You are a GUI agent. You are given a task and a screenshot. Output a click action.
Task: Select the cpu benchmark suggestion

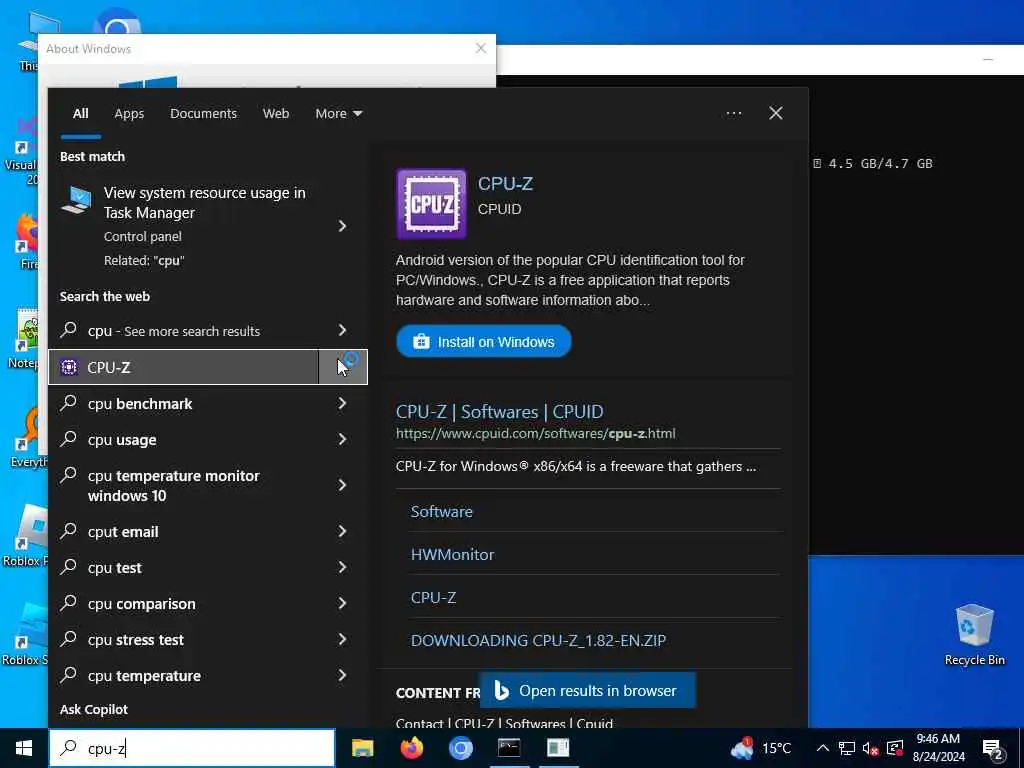point(184,404)
